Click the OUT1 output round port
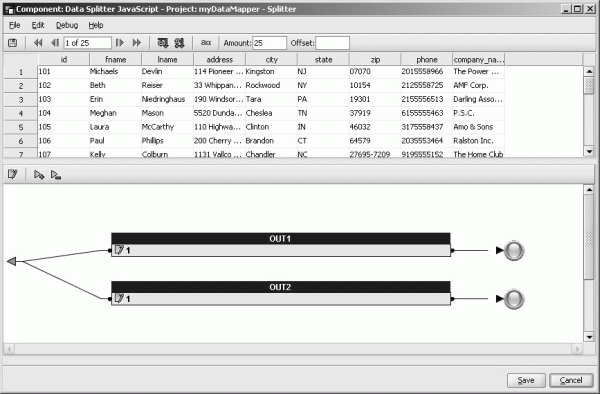 [x=514, y=251]
